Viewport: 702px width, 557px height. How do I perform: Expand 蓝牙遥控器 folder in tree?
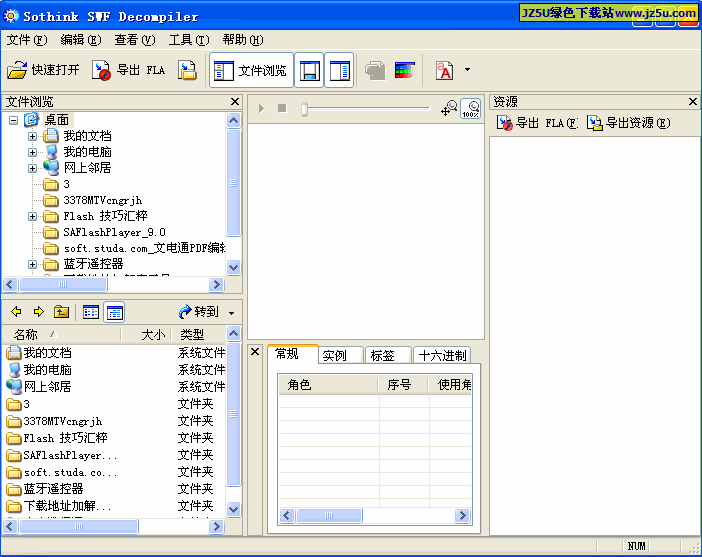[x=32, y=265]
